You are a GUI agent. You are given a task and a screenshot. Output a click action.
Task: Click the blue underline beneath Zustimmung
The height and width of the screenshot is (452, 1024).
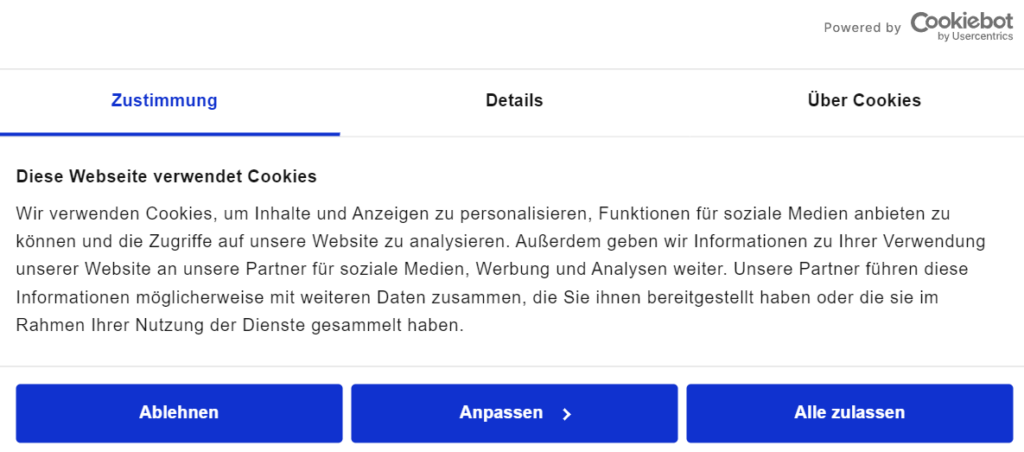coord(170,134)
